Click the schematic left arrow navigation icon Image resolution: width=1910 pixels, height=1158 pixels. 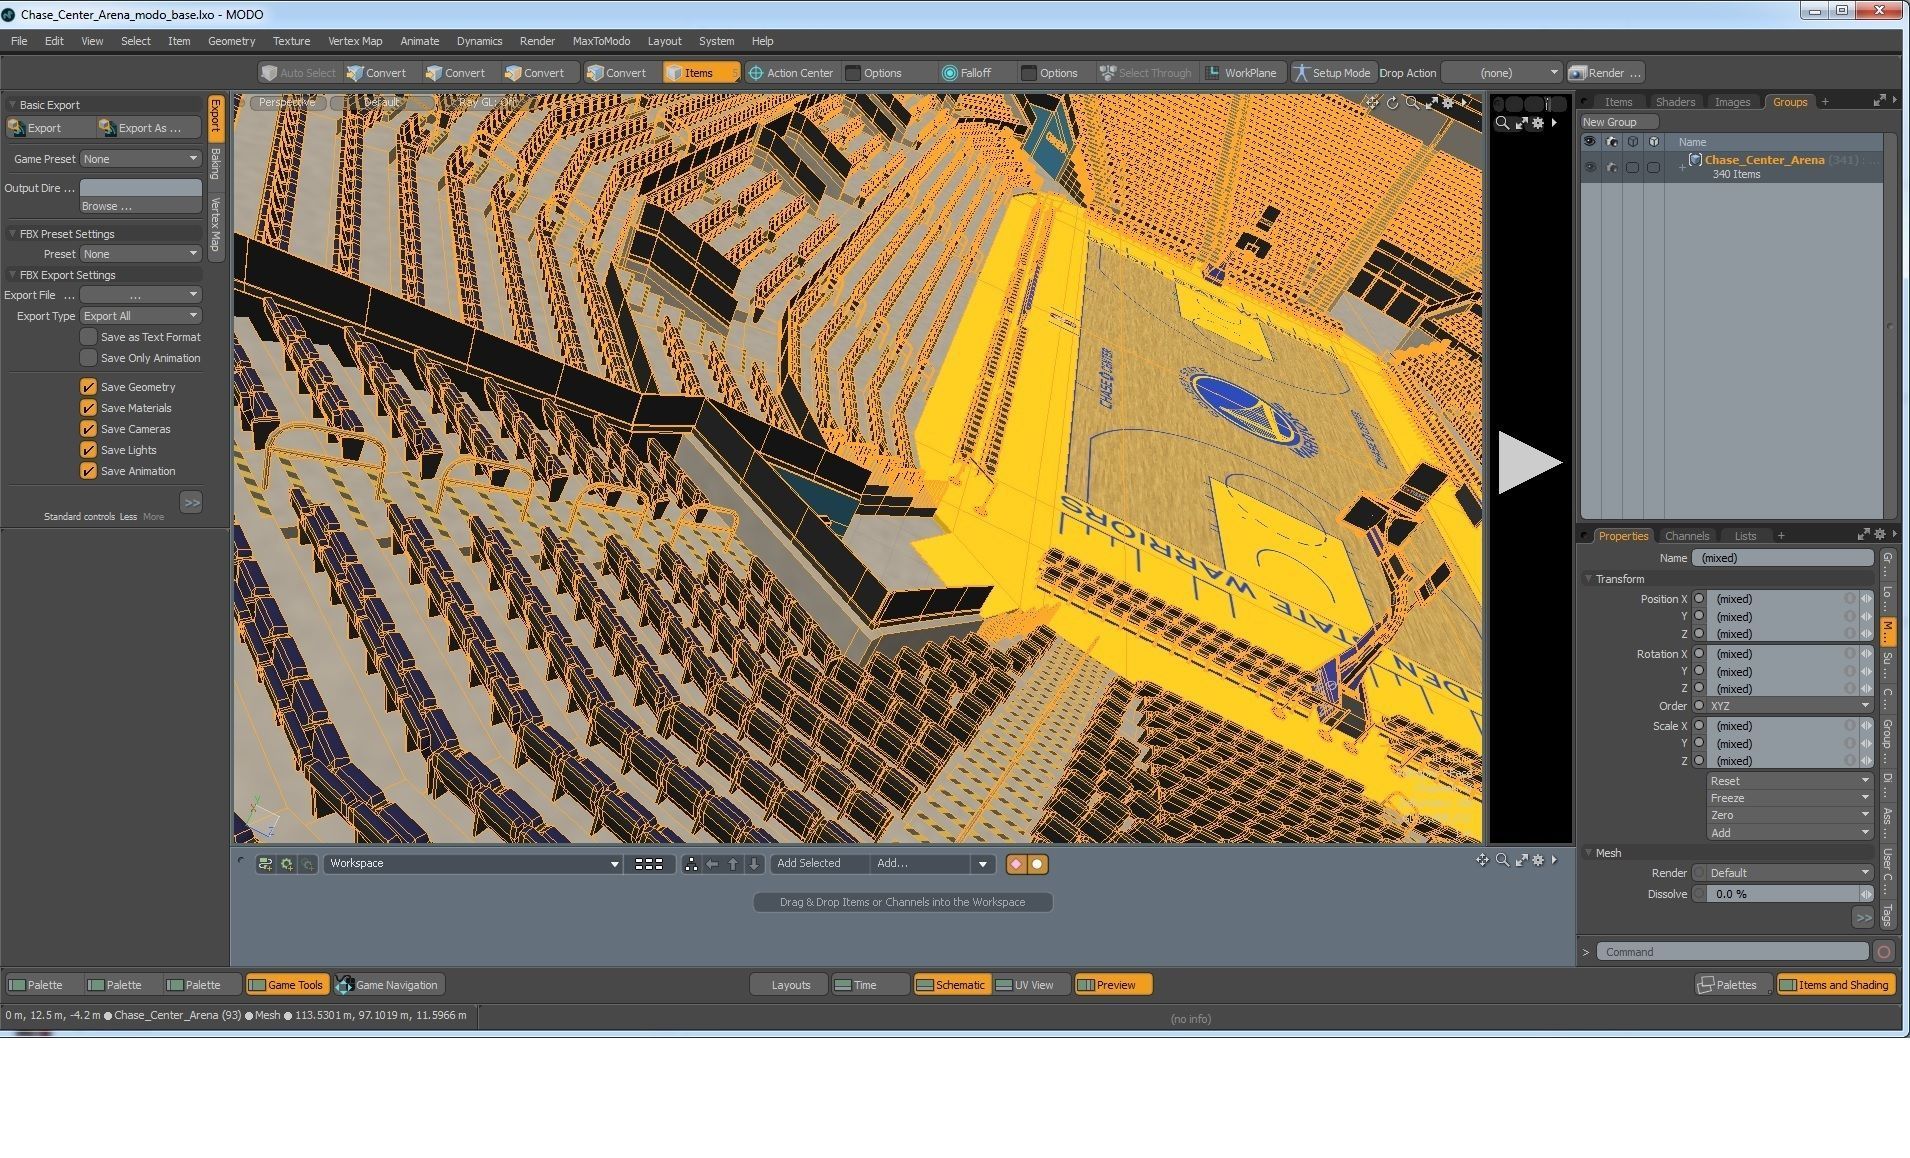712,864
